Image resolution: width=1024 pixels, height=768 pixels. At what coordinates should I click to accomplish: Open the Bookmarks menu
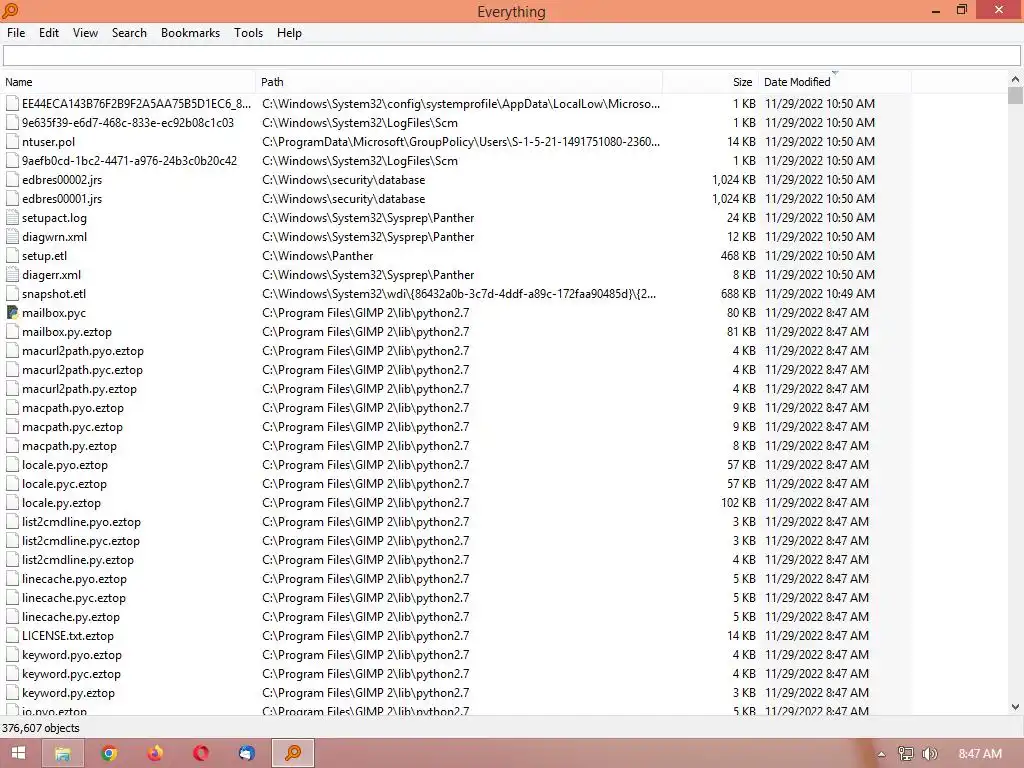190,33
